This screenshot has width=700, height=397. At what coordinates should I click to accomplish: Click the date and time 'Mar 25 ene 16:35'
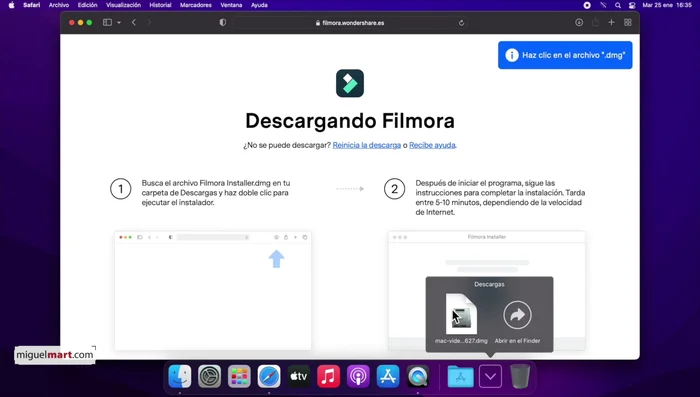[667, 5]
